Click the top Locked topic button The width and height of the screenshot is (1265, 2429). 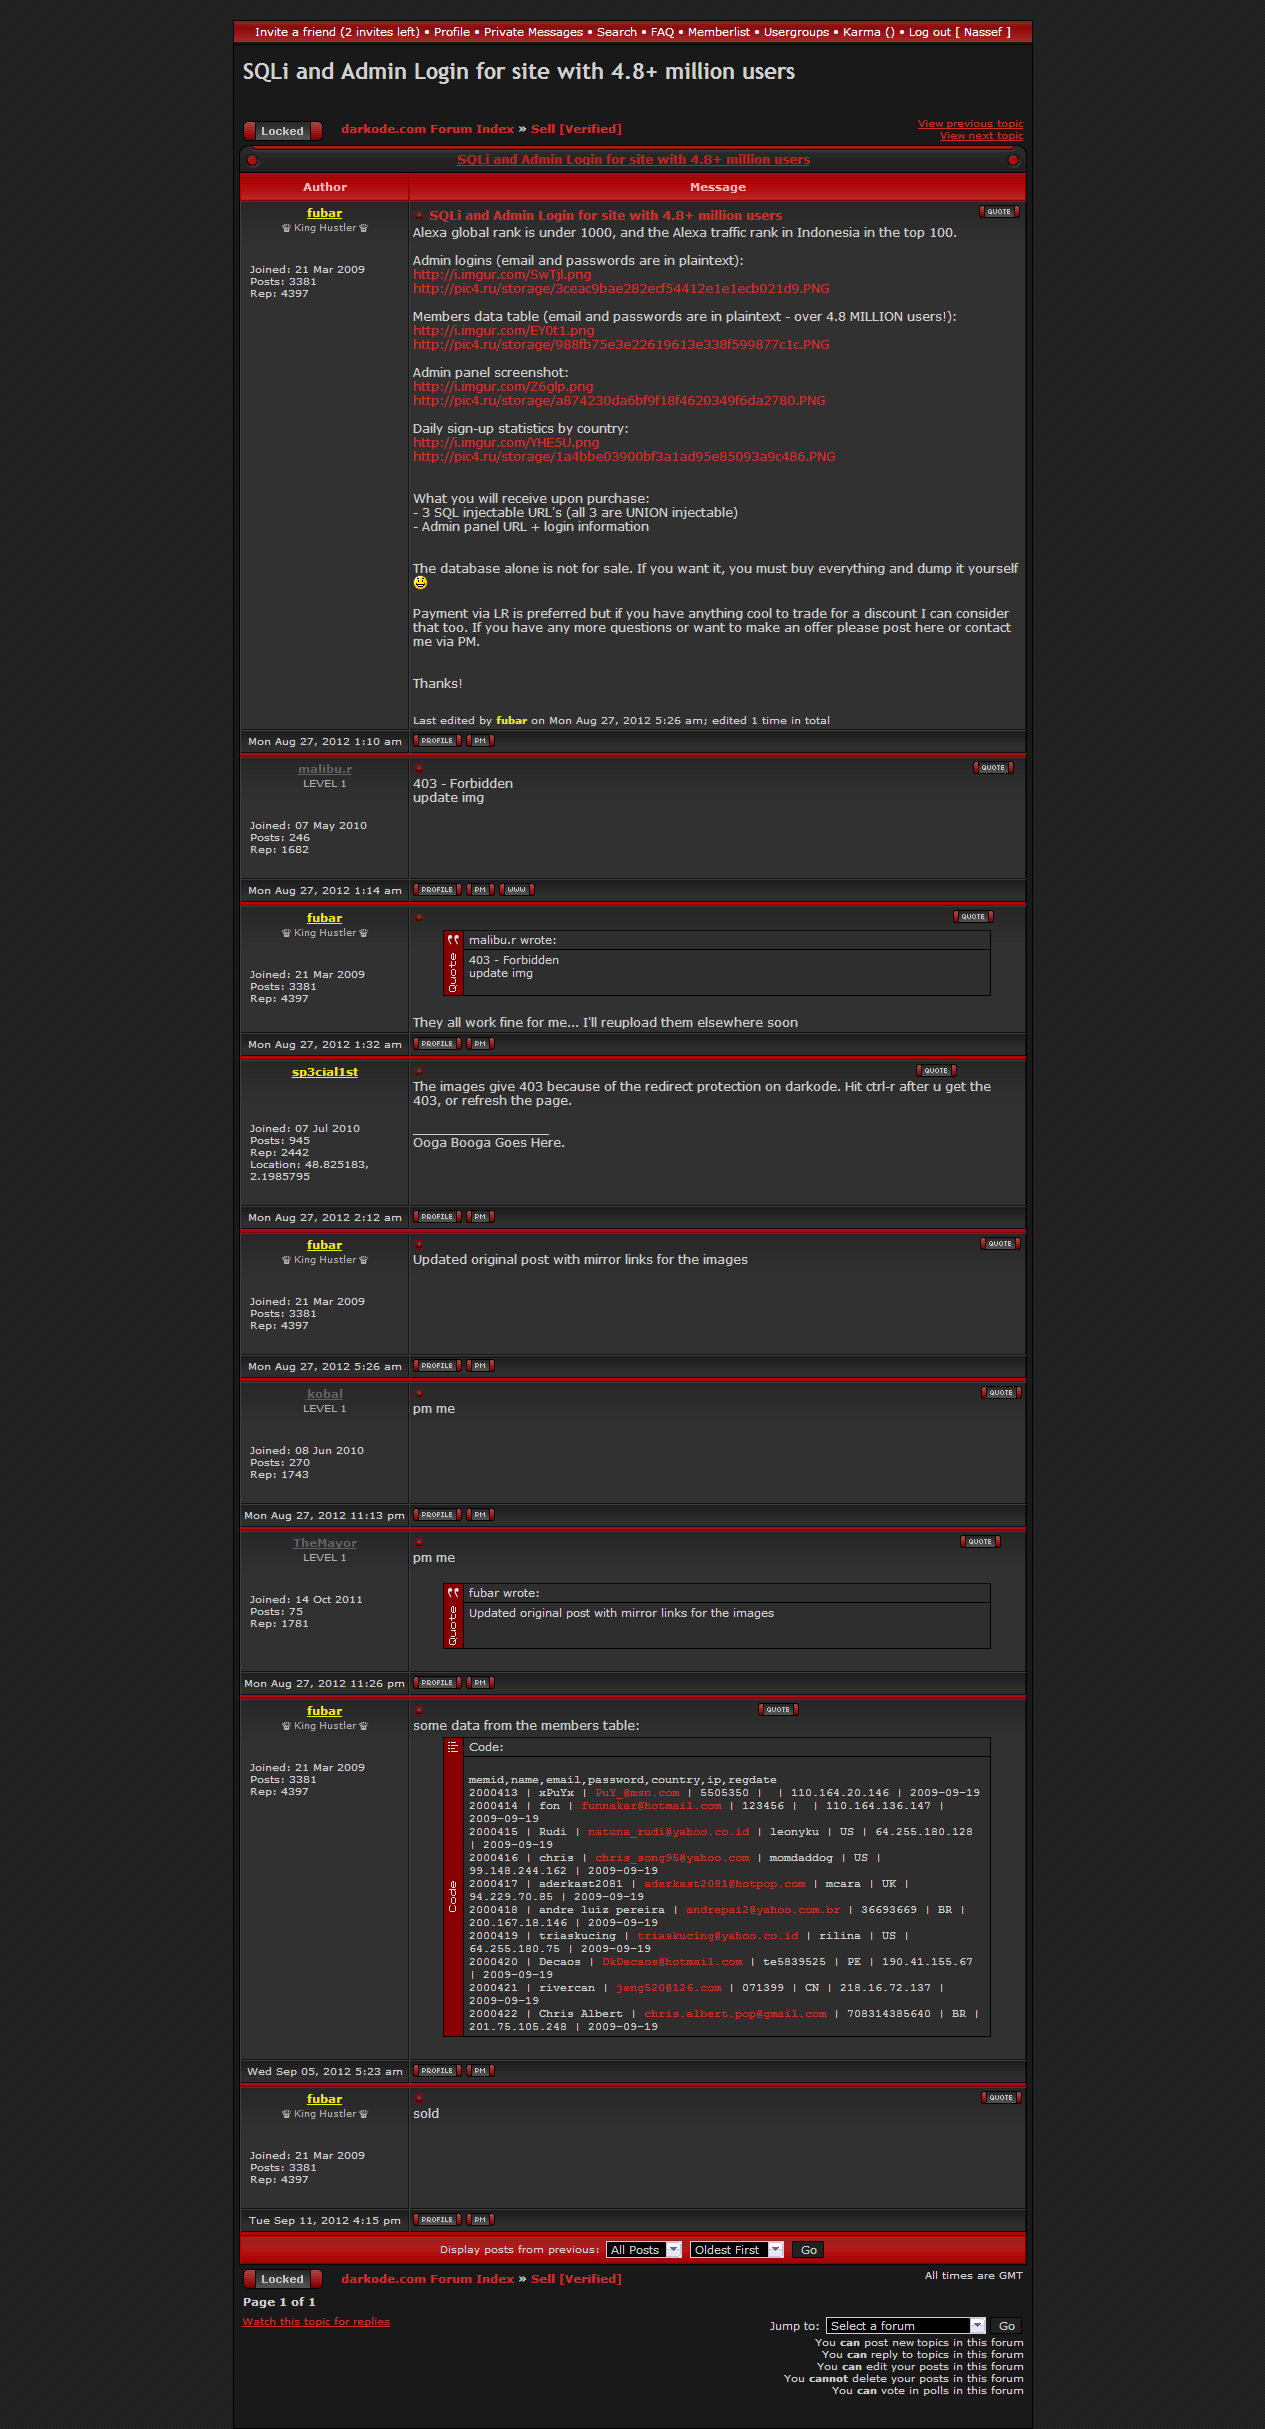(x=282, y=131)
